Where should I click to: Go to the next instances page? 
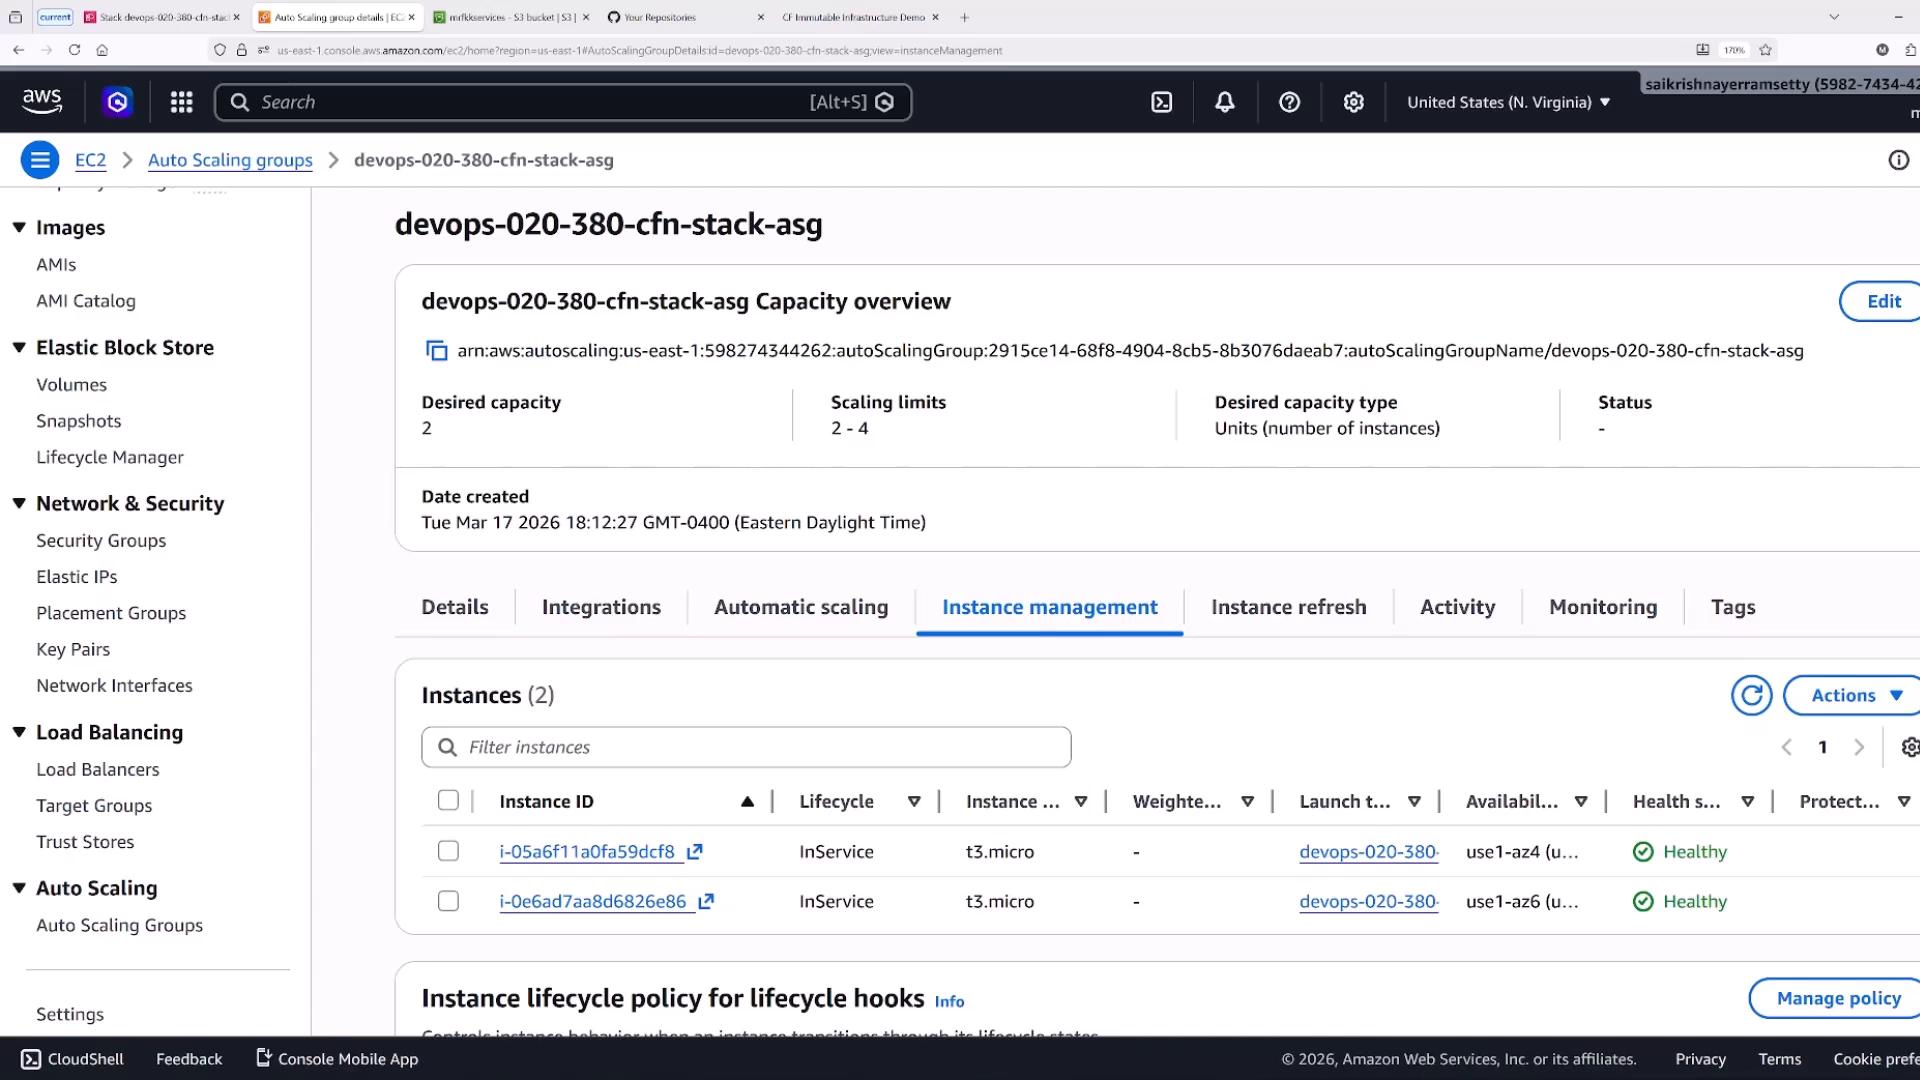coord(1859,747)
